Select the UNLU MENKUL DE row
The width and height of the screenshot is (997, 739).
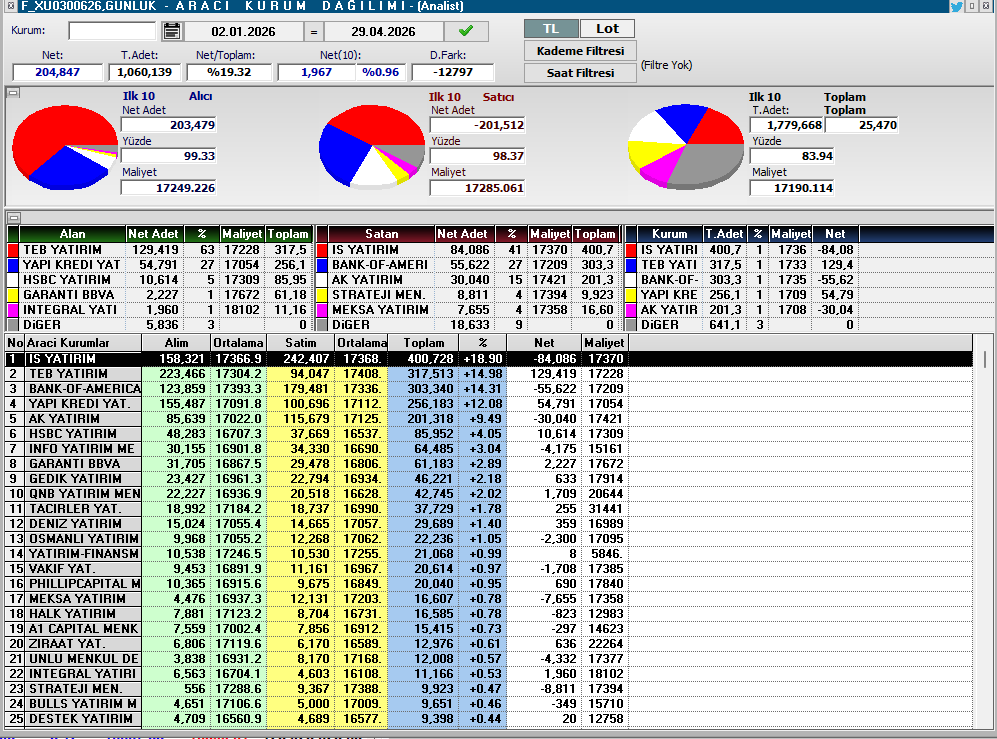pyautogui.click(x=488, y=659)
